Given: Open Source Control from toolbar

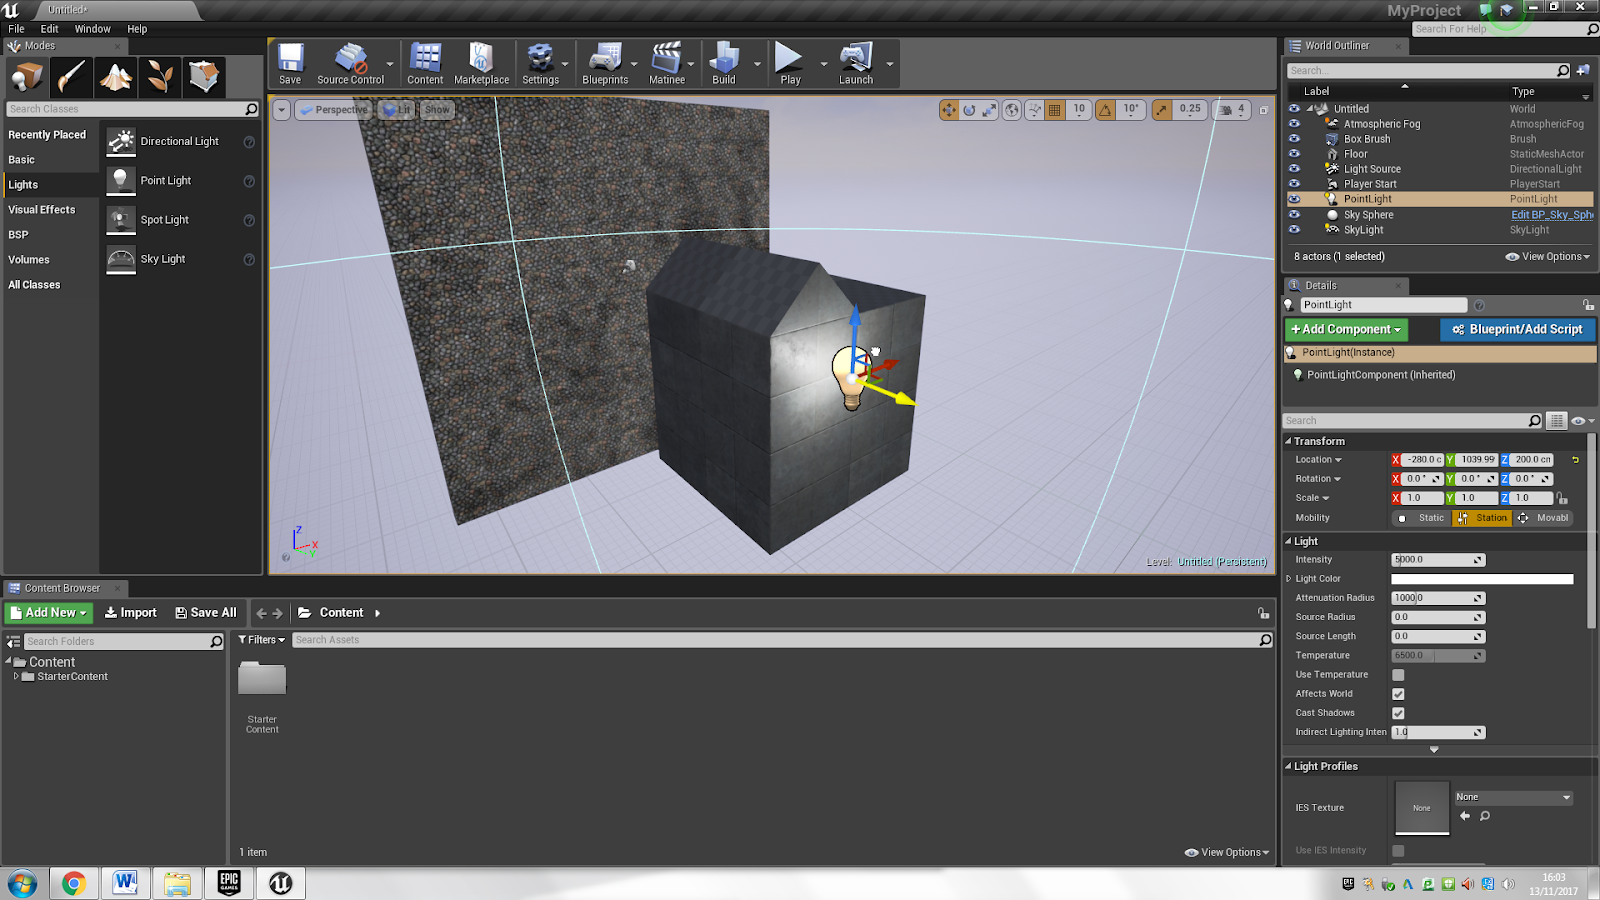Looking at the screenshot, I should pos(350,64).
